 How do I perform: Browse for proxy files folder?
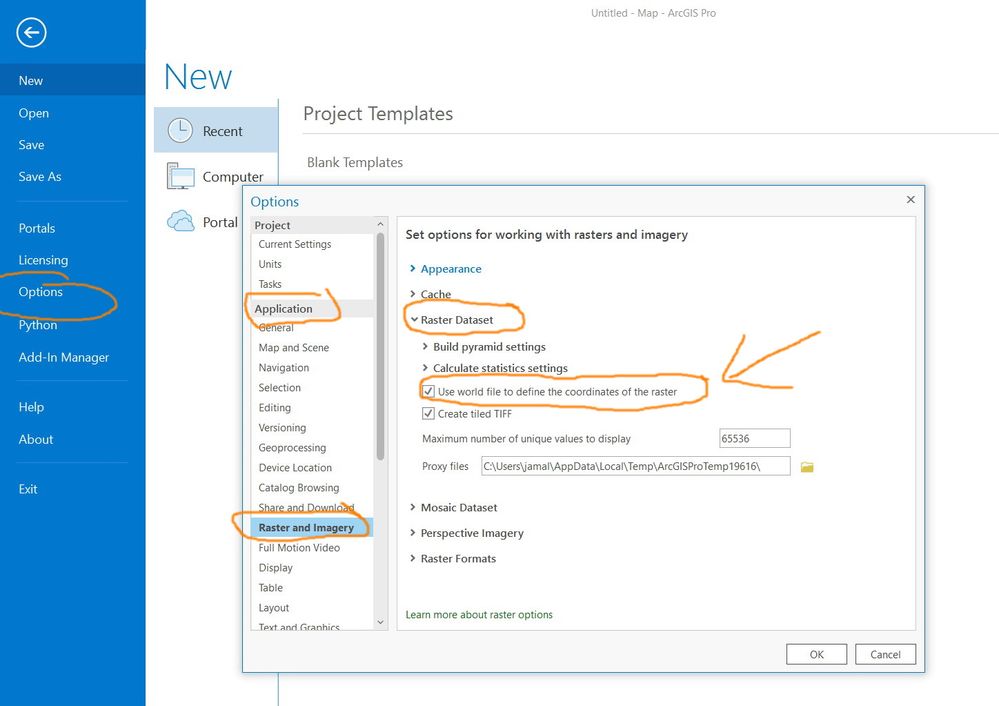coord(807,467)
